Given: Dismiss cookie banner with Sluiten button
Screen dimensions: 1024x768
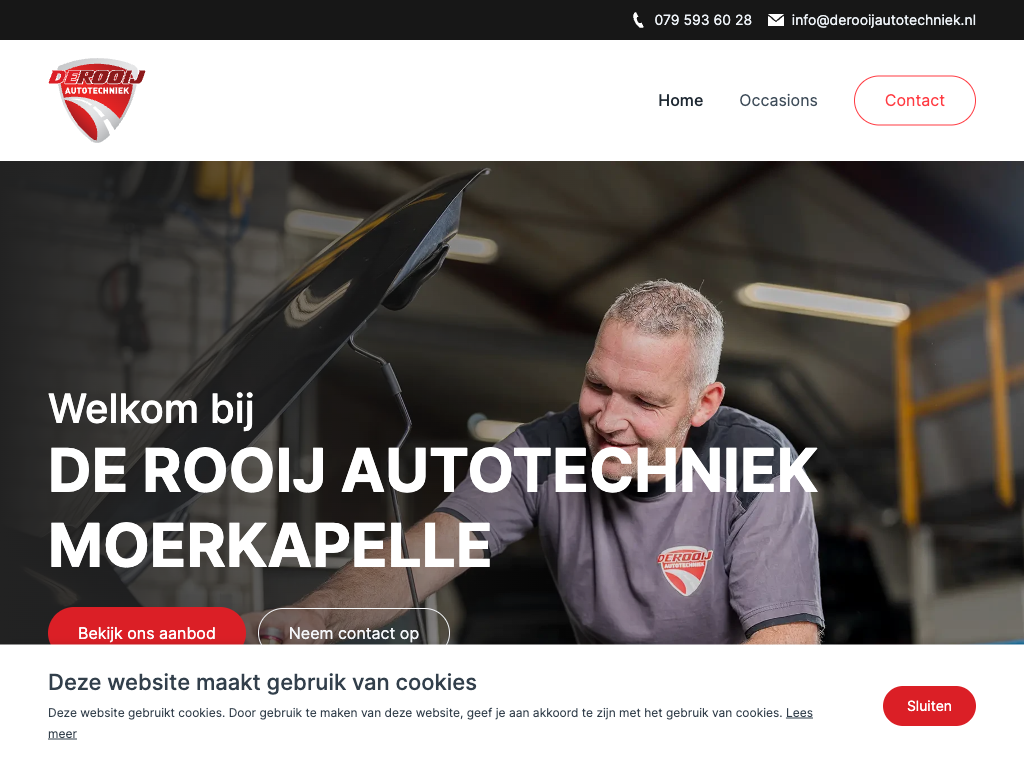Looking at the screenshot, I should [x=929, y=706].
